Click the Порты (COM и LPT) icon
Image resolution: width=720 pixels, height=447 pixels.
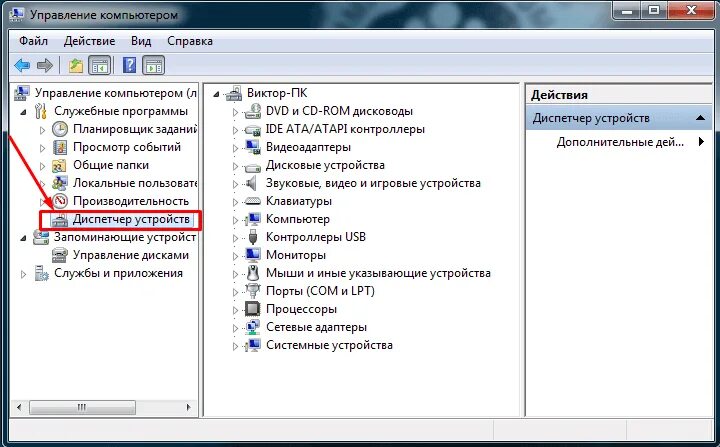coord(252,291)
